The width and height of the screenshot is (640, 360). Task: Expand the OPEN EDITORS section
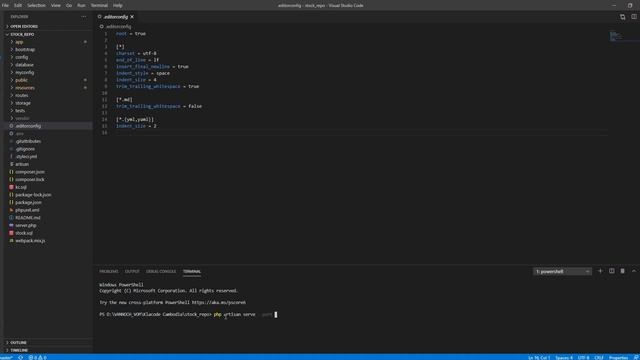(24, 26)
